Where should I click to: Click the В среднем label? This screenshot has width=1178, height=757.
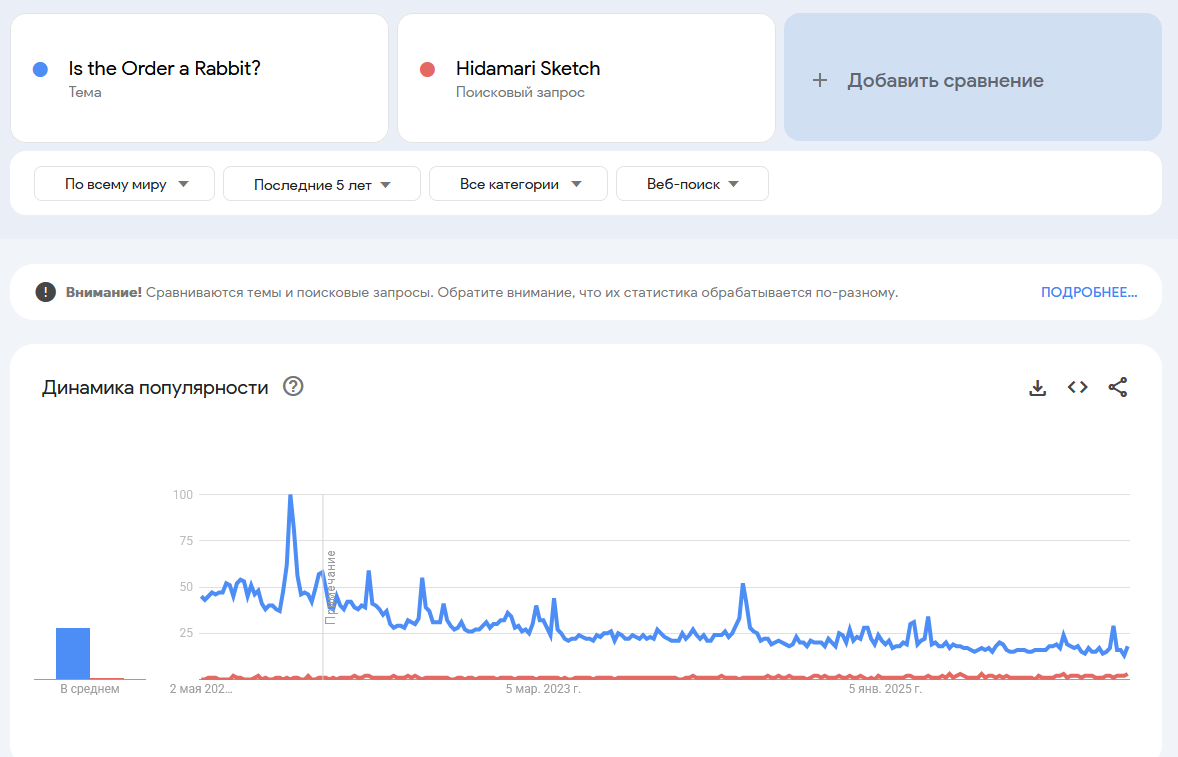click(89, 689)
